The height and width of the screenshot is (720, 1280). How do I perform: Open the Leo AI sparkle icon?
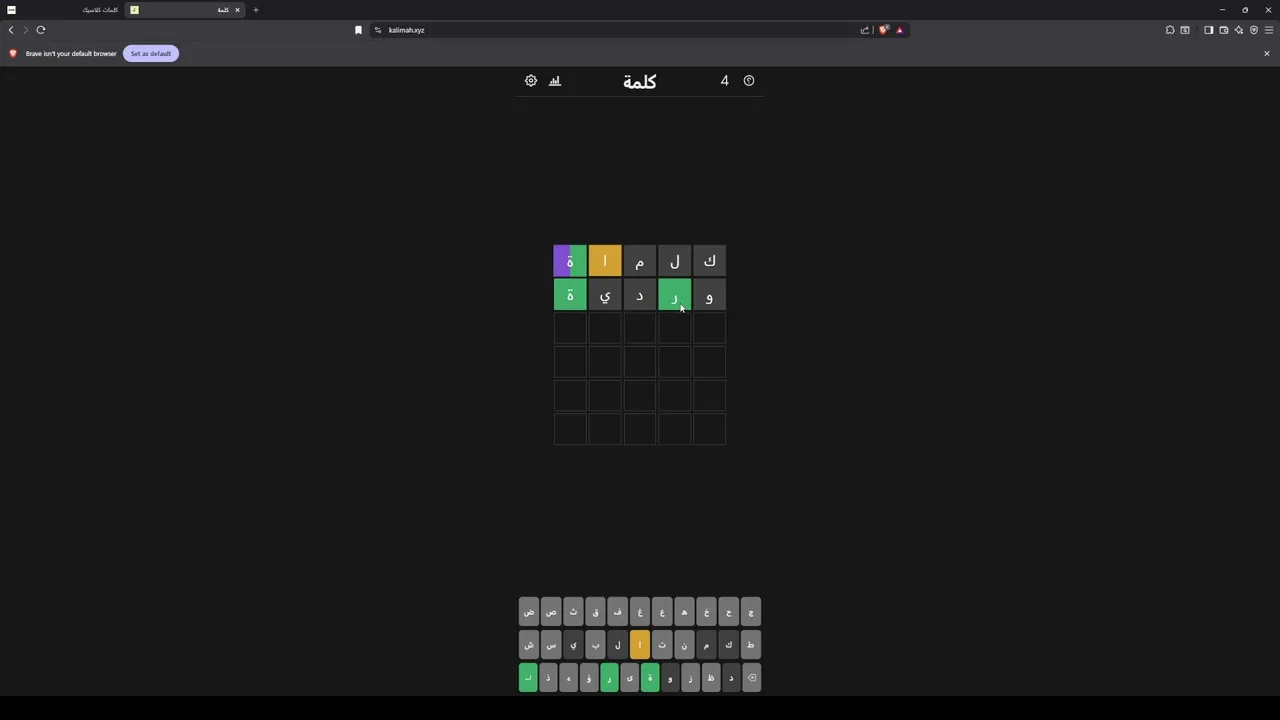pos(1238,30)
